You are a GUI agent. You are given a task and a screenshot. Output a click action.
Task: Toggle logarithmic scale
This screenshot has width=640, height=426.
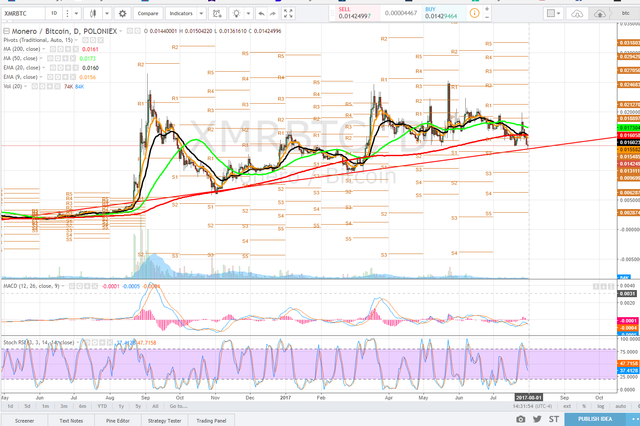click(x=600, y=406)
